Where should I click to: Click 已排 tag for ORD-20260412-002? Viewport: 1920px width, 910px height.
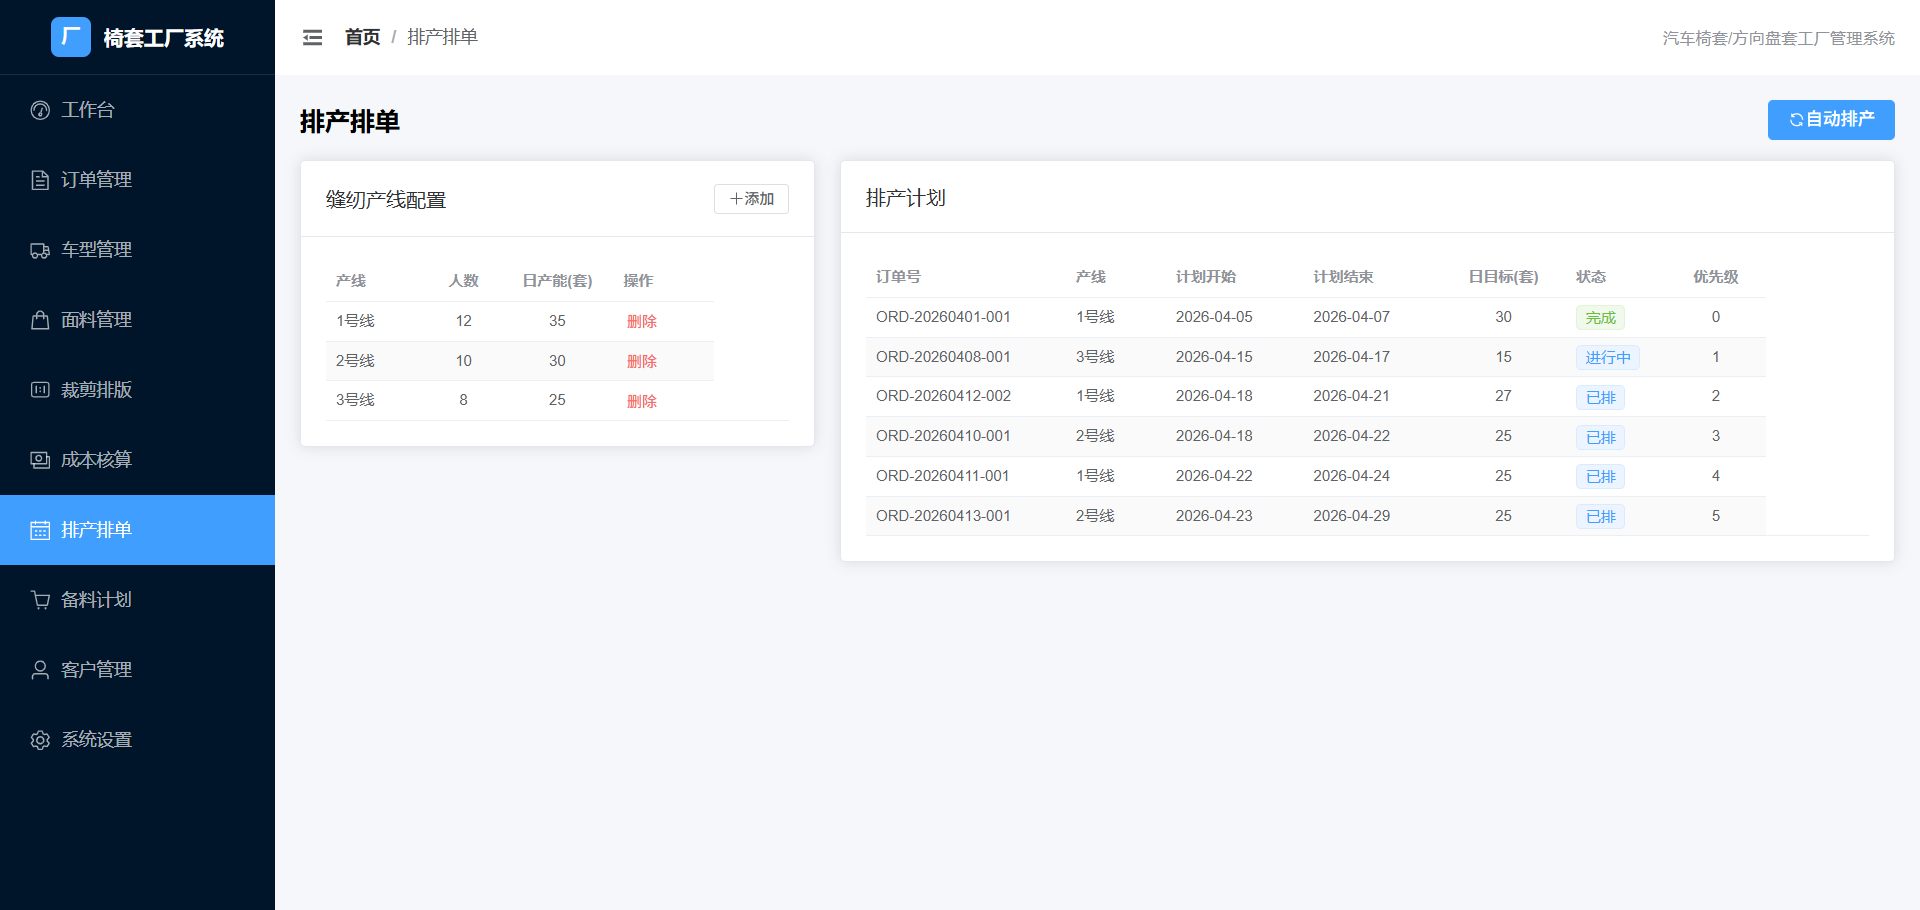point(1600,397)
